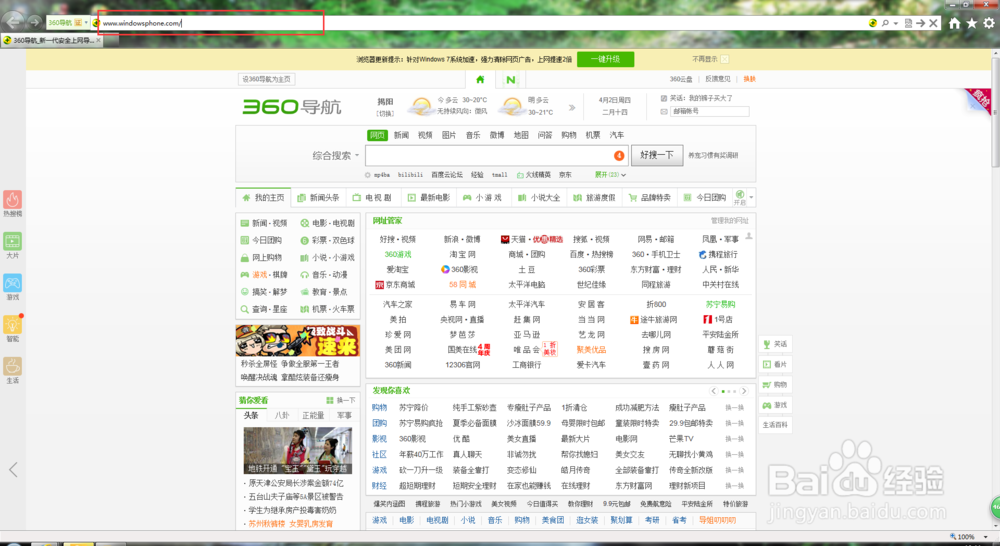Select the 图片 search tab
This screenshot has width=1000, height=546.
click(449, 135)
